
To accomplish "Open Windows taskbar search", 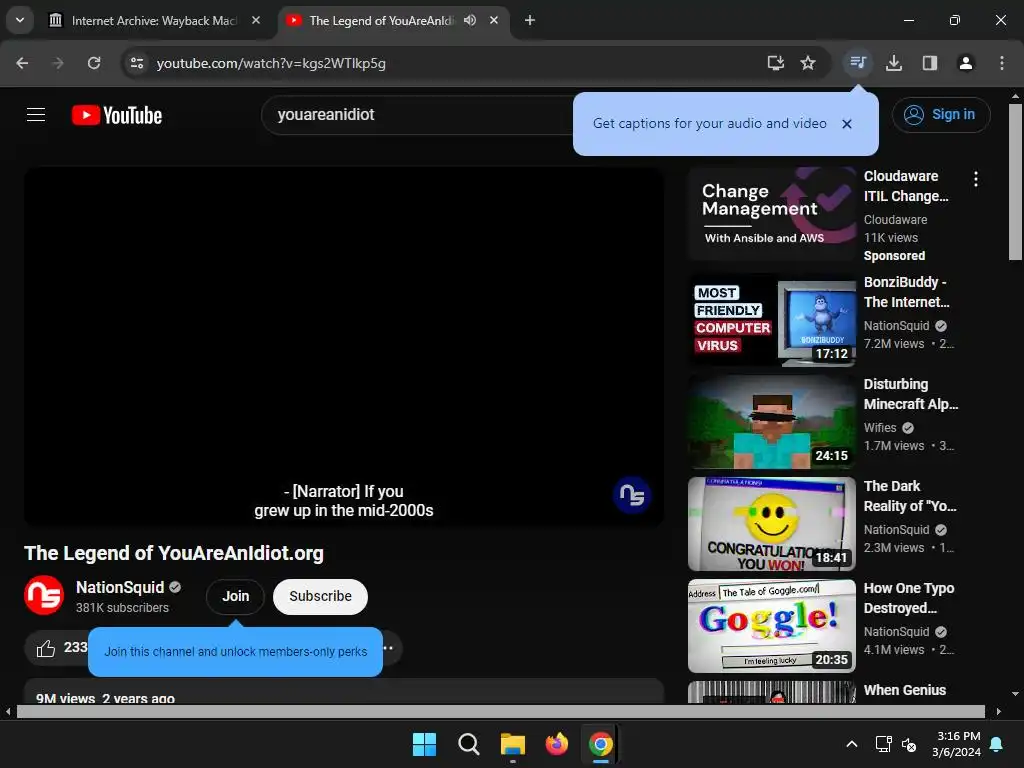I will pyautogui.click(x=468, y=744).
